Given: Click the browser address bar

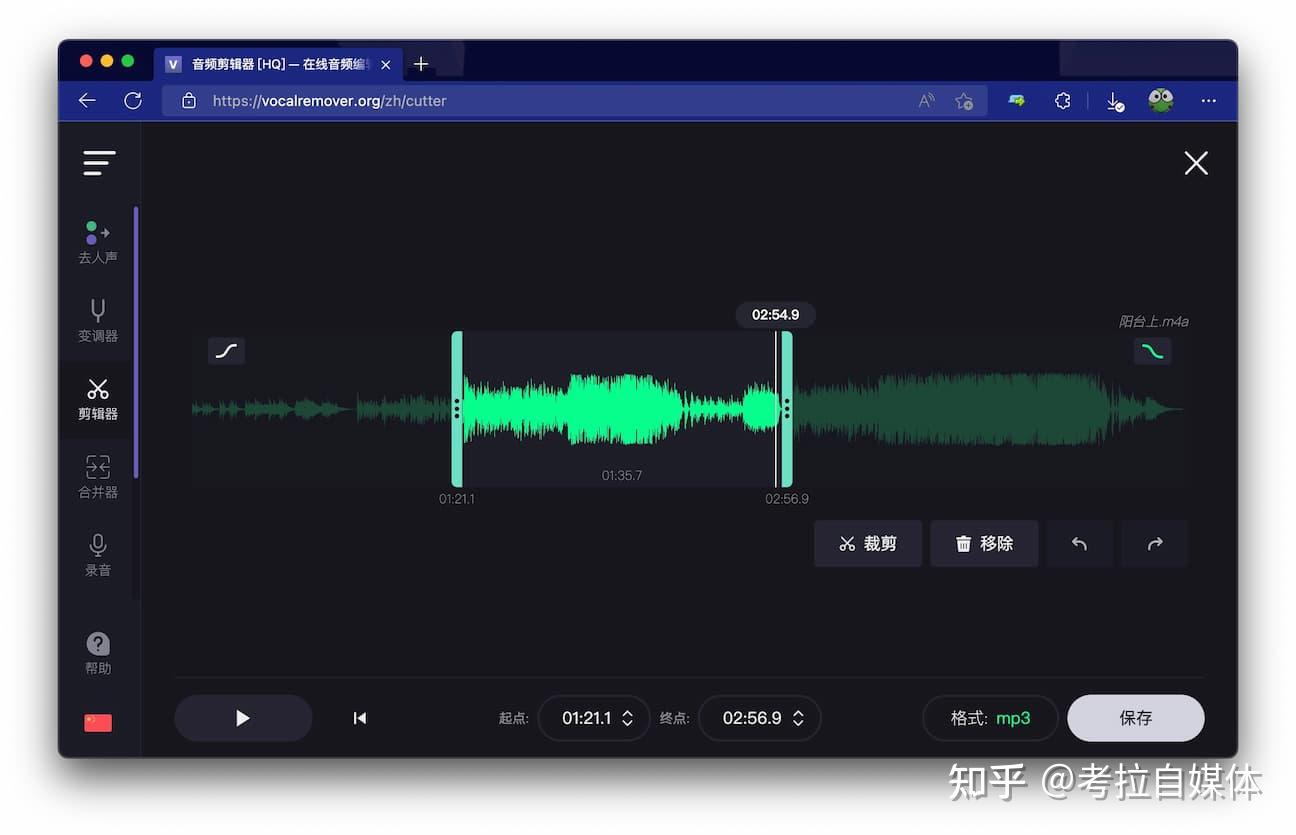Looking at the screenshot, I should pyautogui.click(x=400, y=100).
